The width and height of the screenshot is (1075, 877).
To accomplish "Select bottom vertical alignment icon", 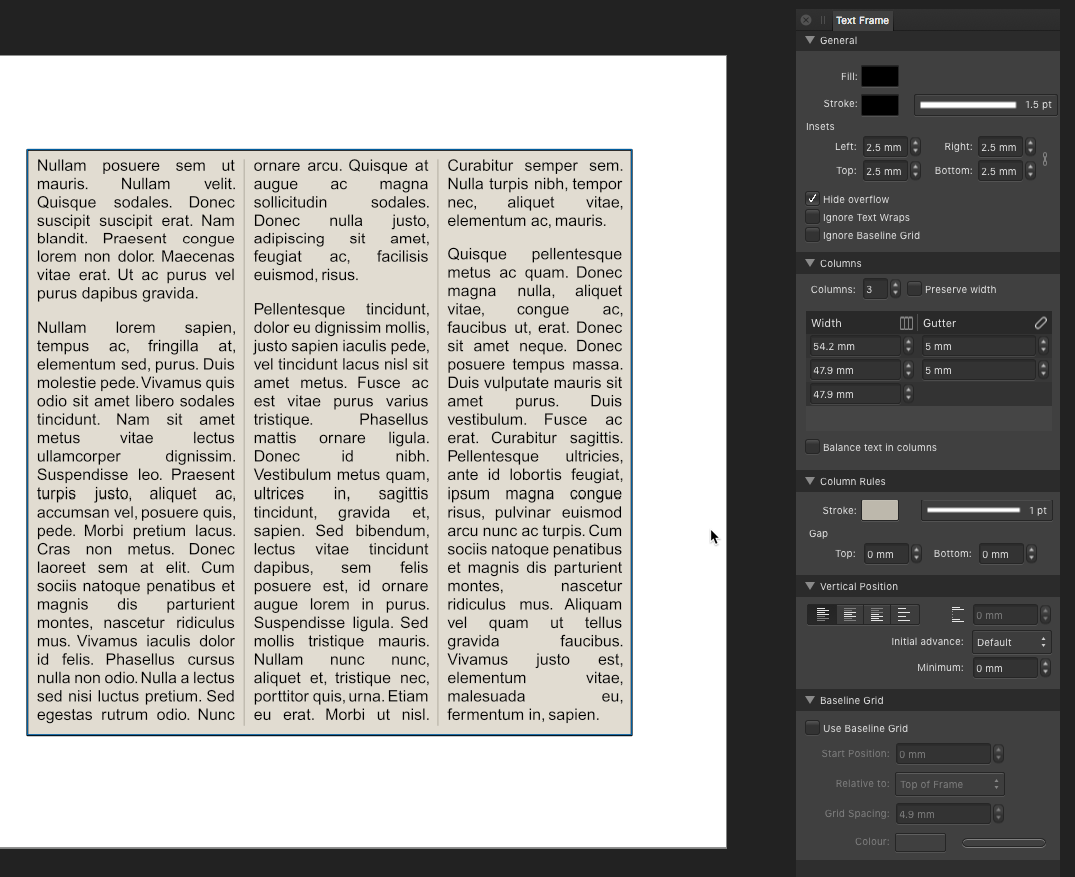I will tap(876, 615).
